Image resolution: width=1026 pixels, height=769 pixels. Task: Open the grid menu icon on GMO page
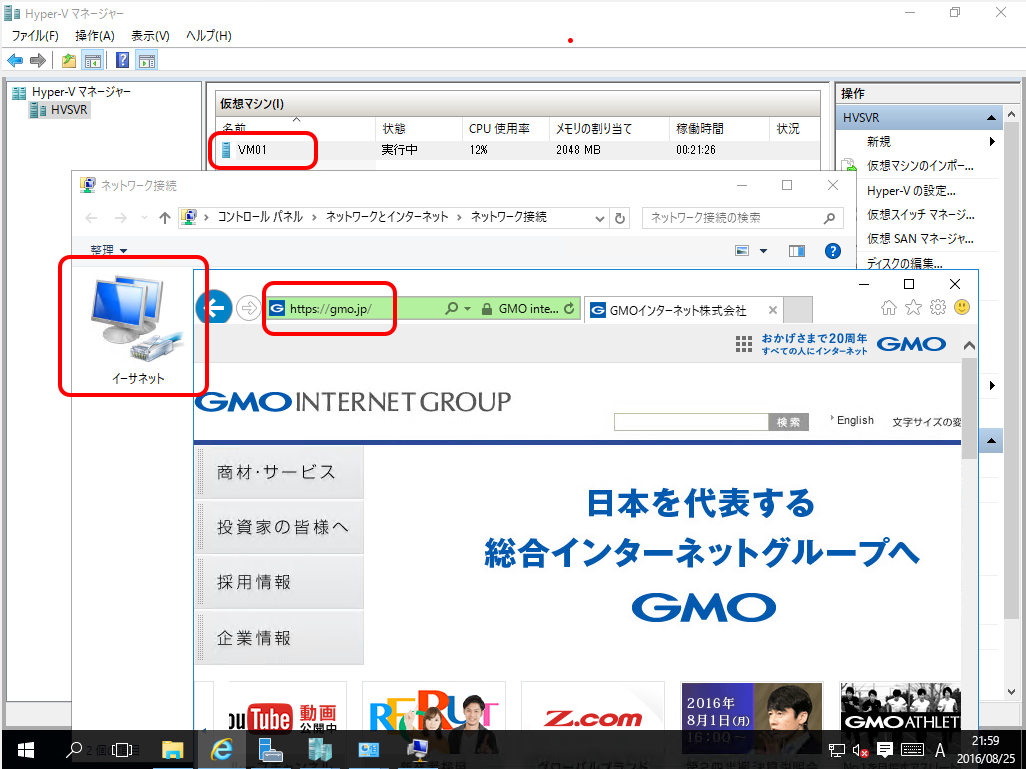point(743,344)
